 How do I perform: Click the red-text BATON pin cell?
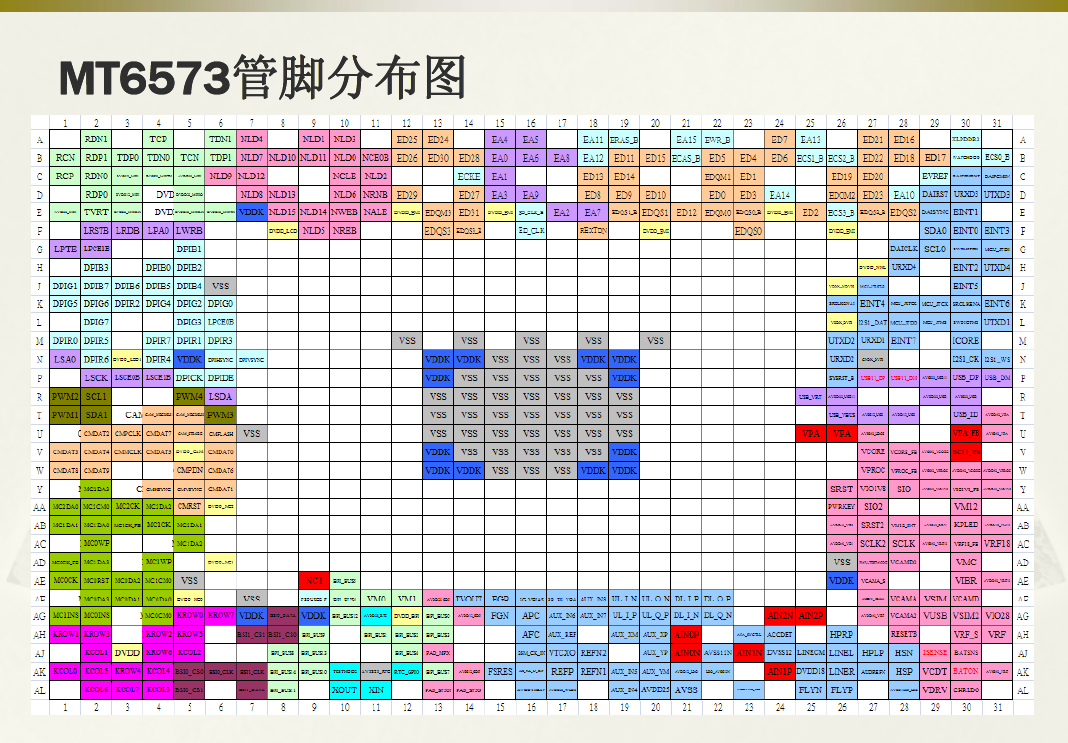[x=966, y=671]
